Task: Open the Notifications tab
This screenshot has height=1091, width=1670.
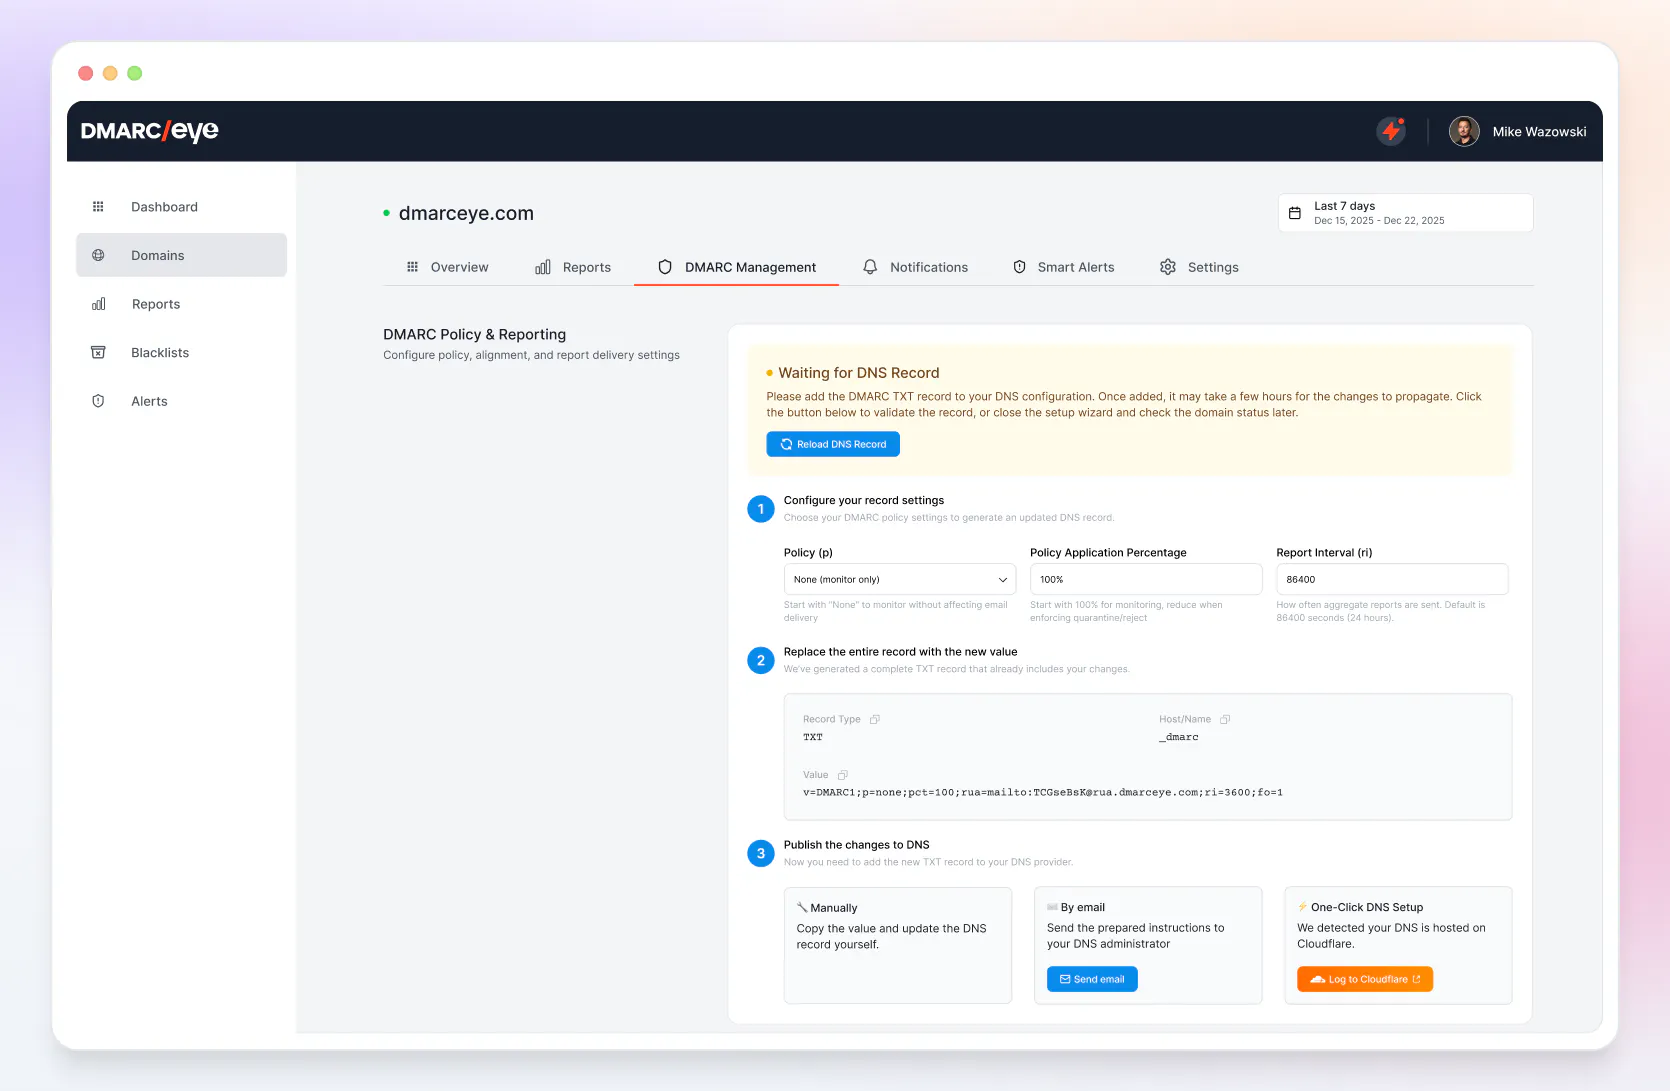Action: 915,267
